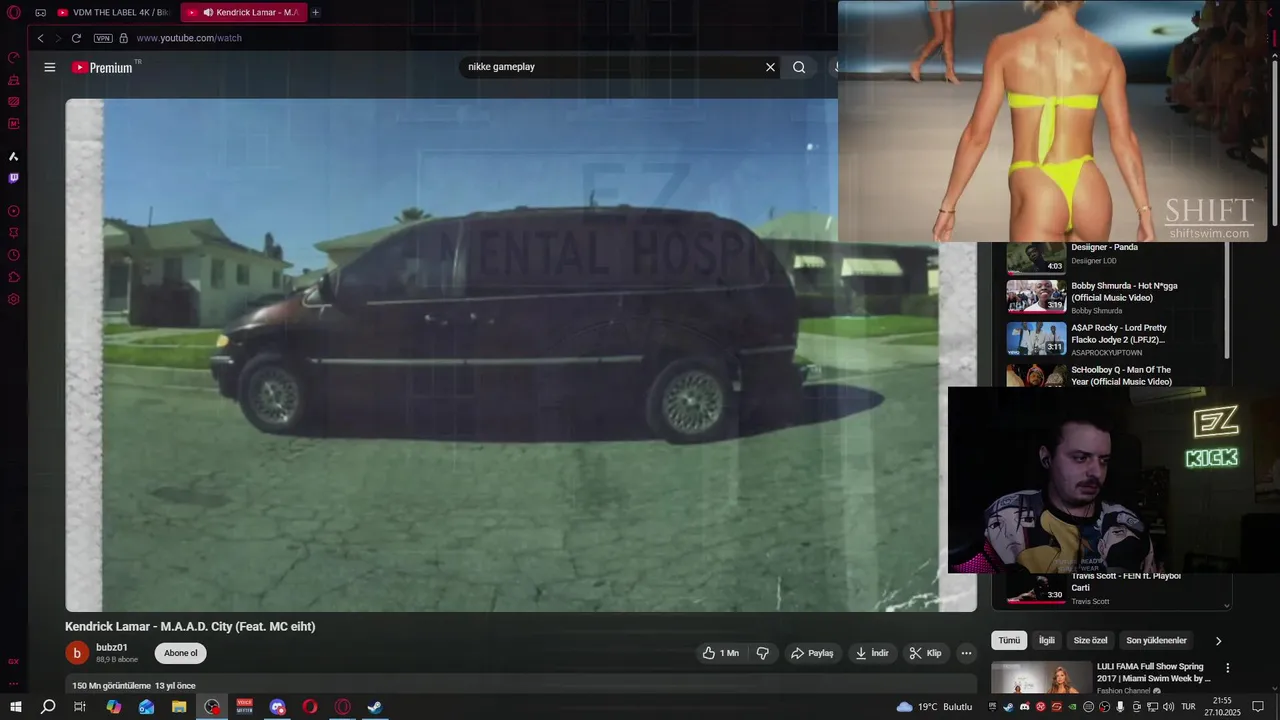Clear the search query with X
Viewport: 1280px width, 720px height.
[770, 67]
